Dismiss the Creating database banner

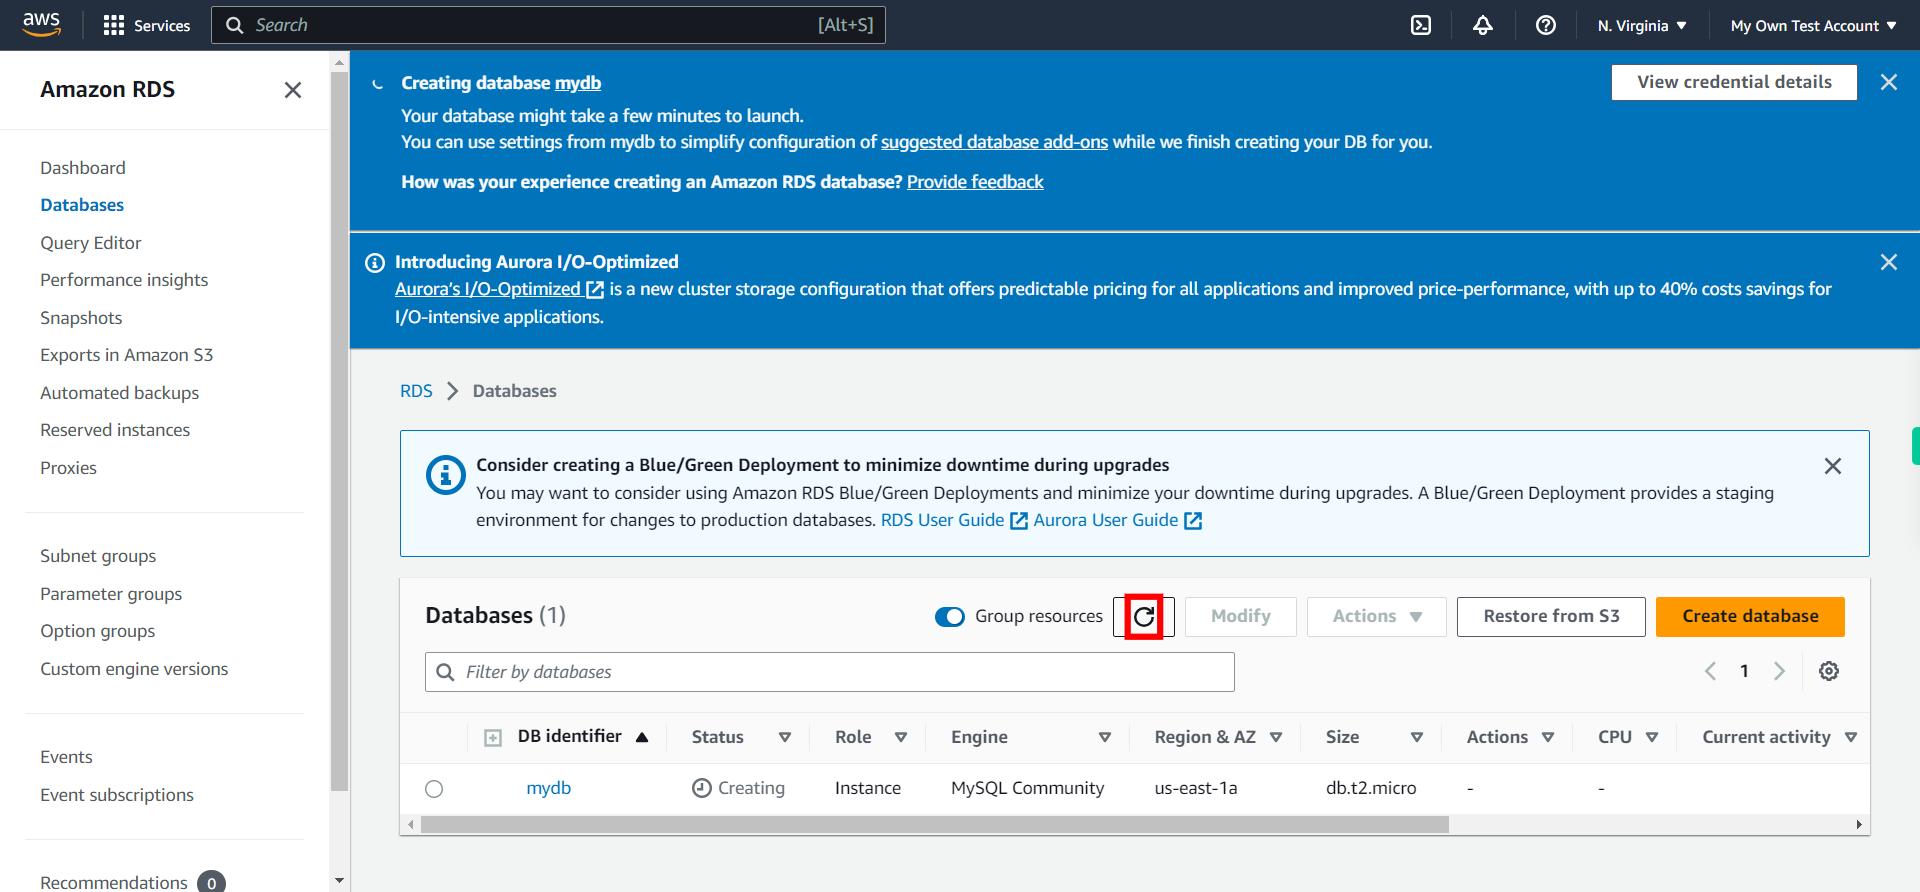tap(1888, 82)
